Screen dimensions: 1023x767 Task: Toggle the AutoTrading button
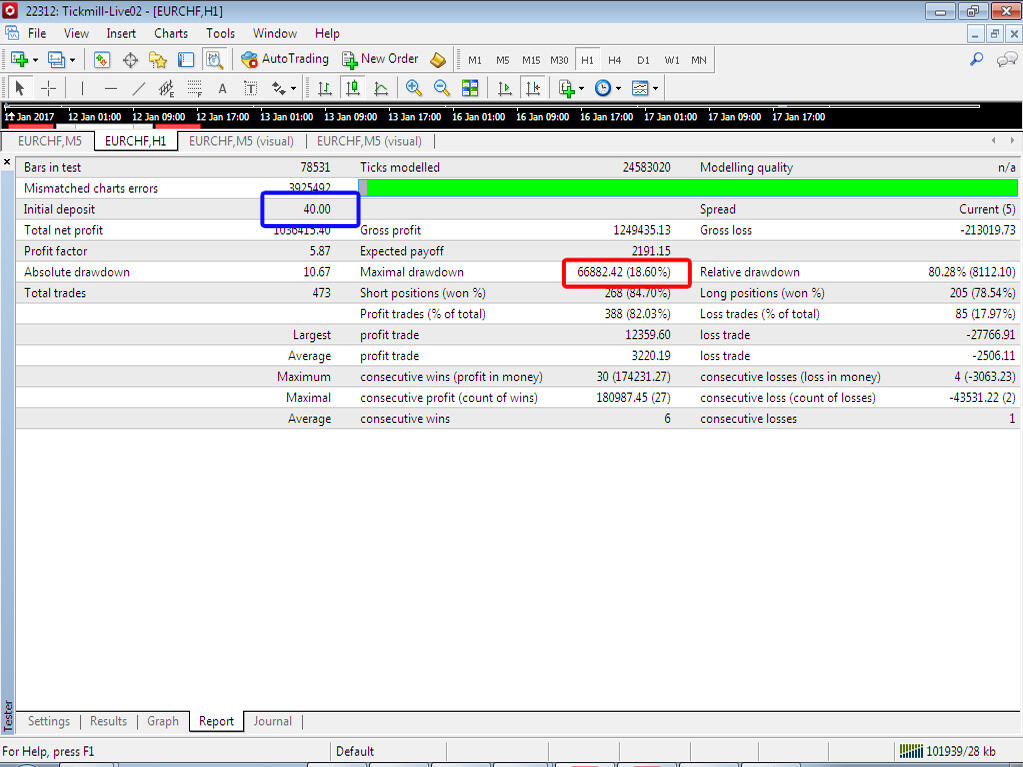(284, 59)
